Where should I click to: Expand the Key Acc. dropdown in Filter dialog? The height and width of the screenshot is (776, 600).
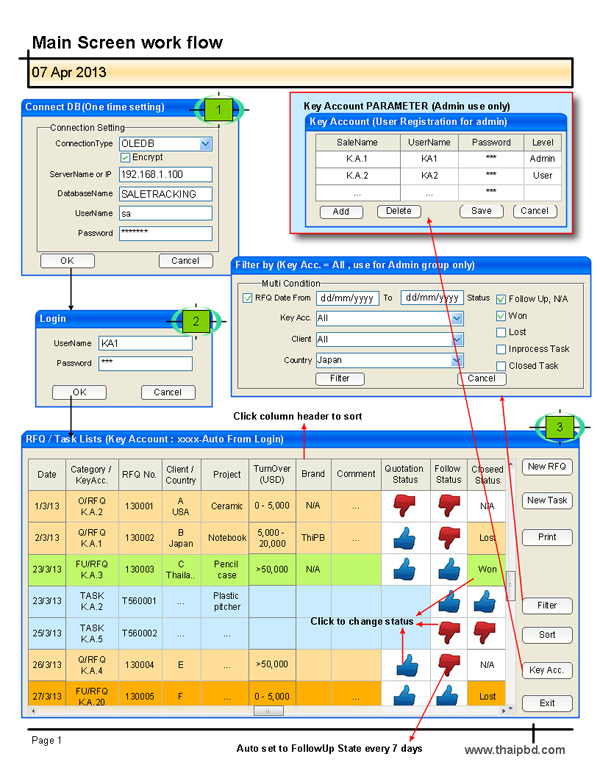point(457,318)
